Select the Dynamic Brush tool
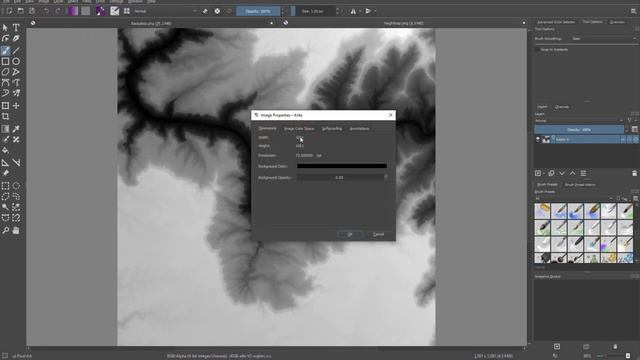640x360 pixels. click(x=5, y=93)
